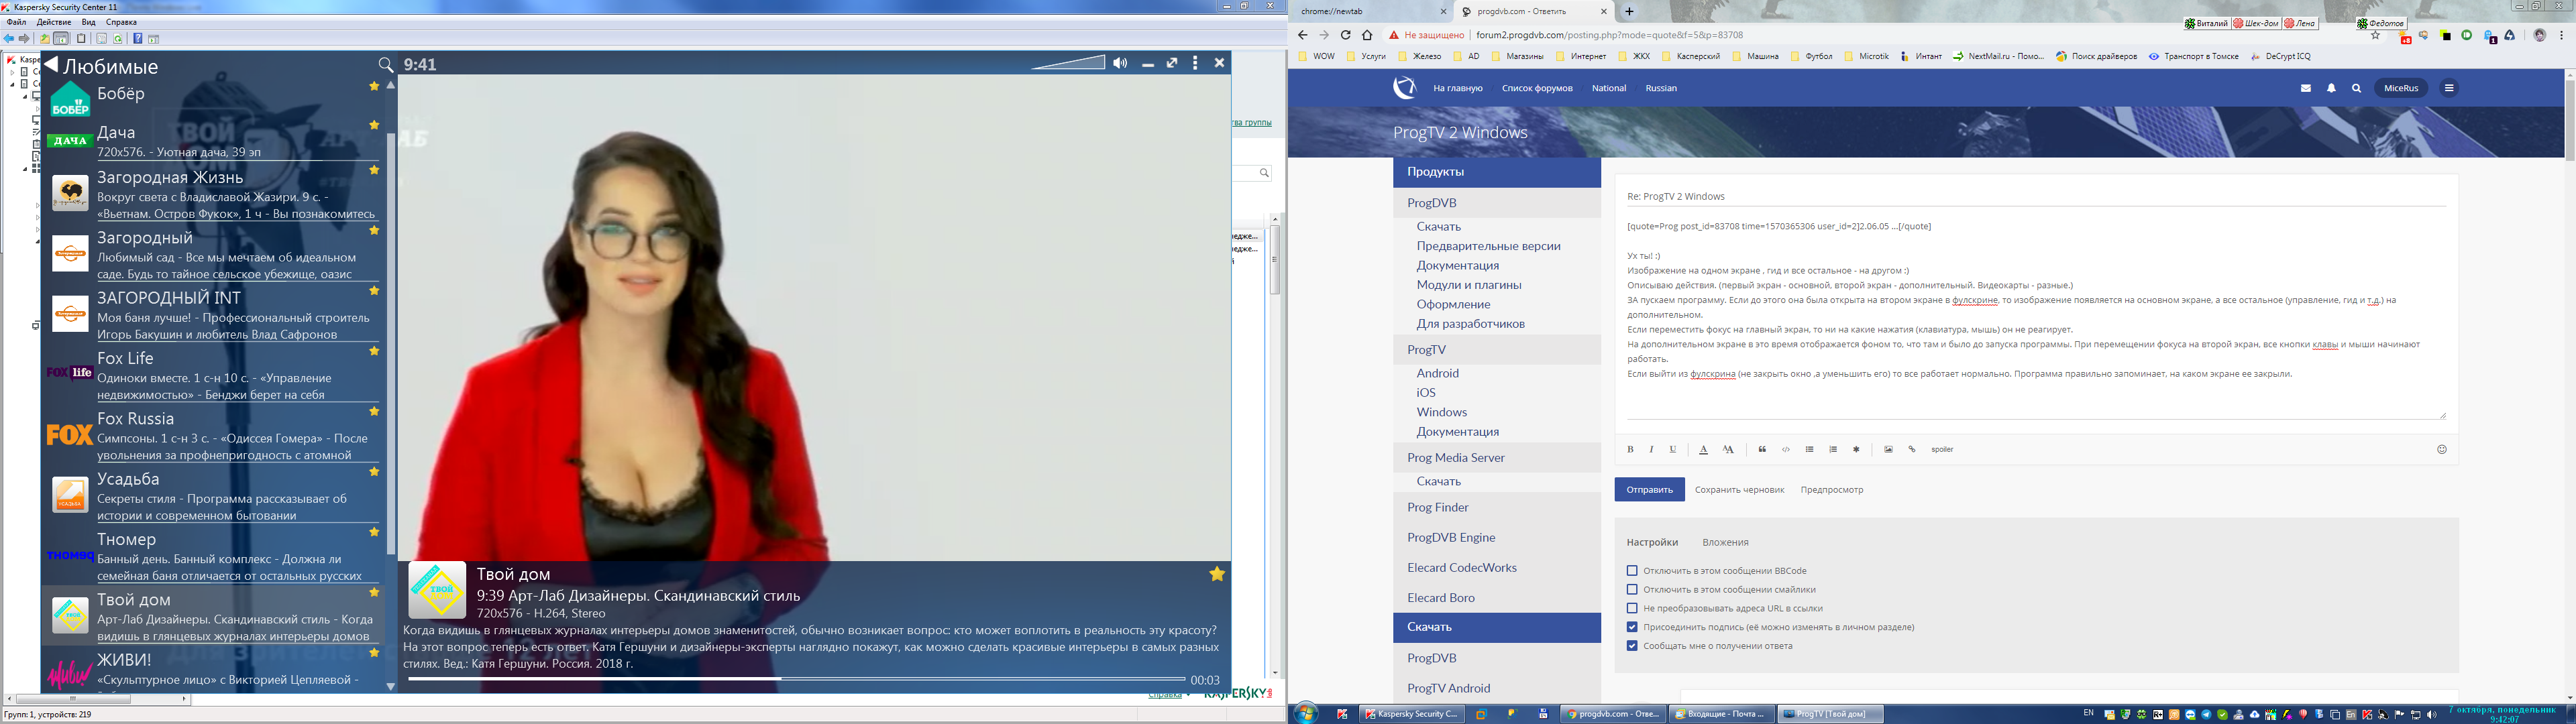
Task: Collapse the Любимые channel list with the back arrow
Action: click(51, 66)
